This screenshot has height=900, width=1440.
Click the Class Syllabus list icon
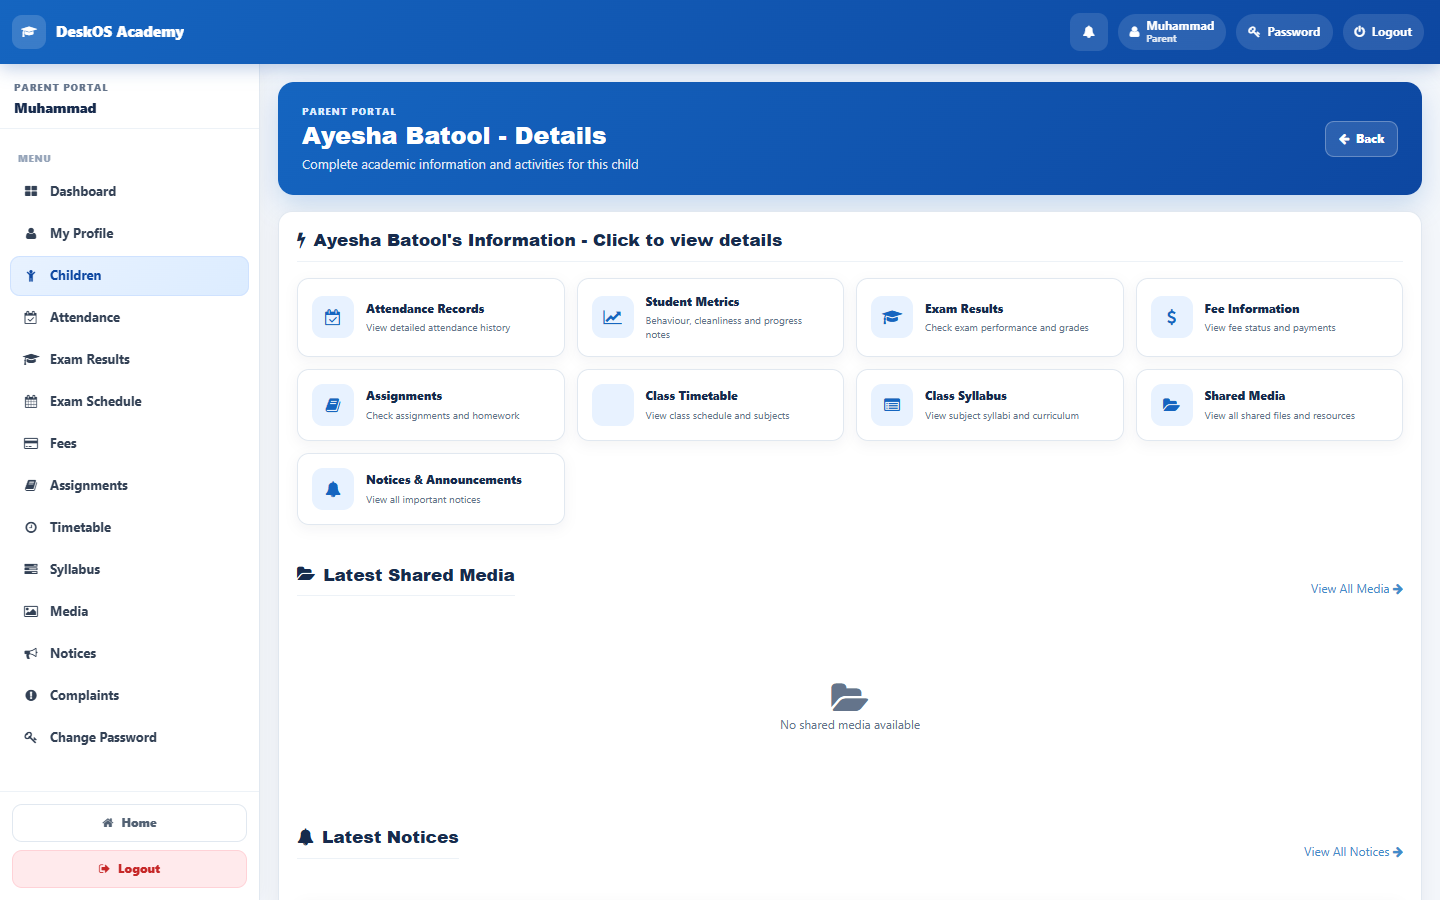pyautogui.click(x=892, y=405)
